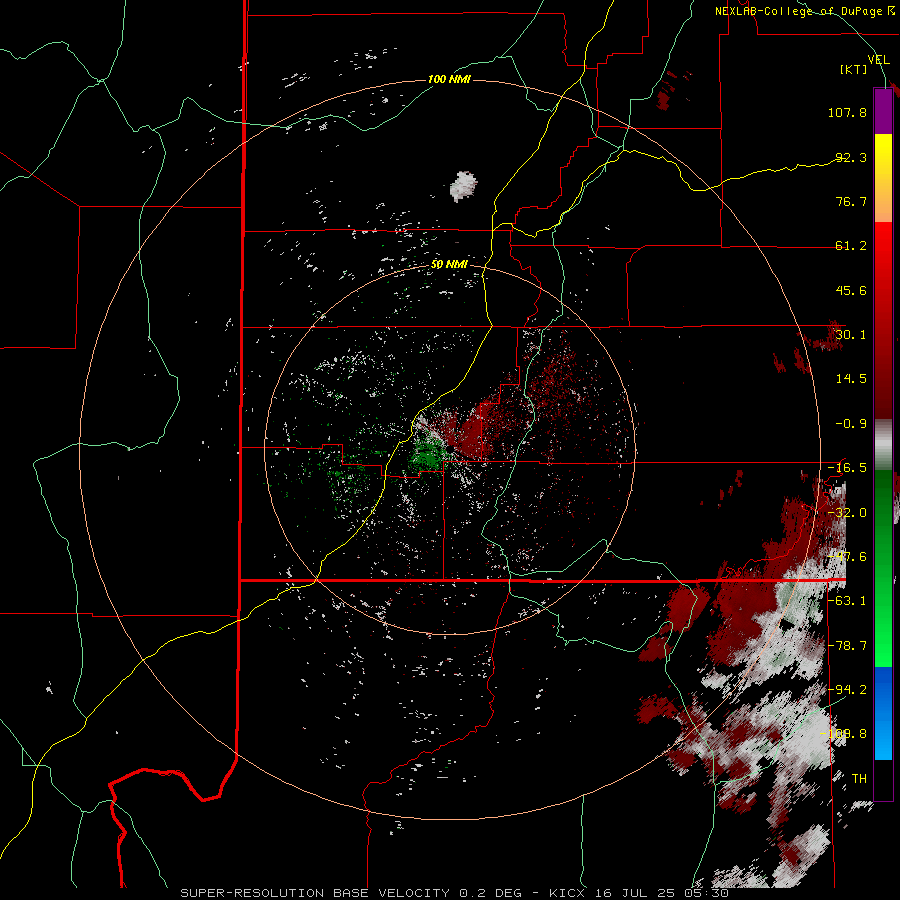The height and width of the screenshot is (900, 900).
Task: Select the -63.1 value on velocity scale
Action: coord(847,601)
